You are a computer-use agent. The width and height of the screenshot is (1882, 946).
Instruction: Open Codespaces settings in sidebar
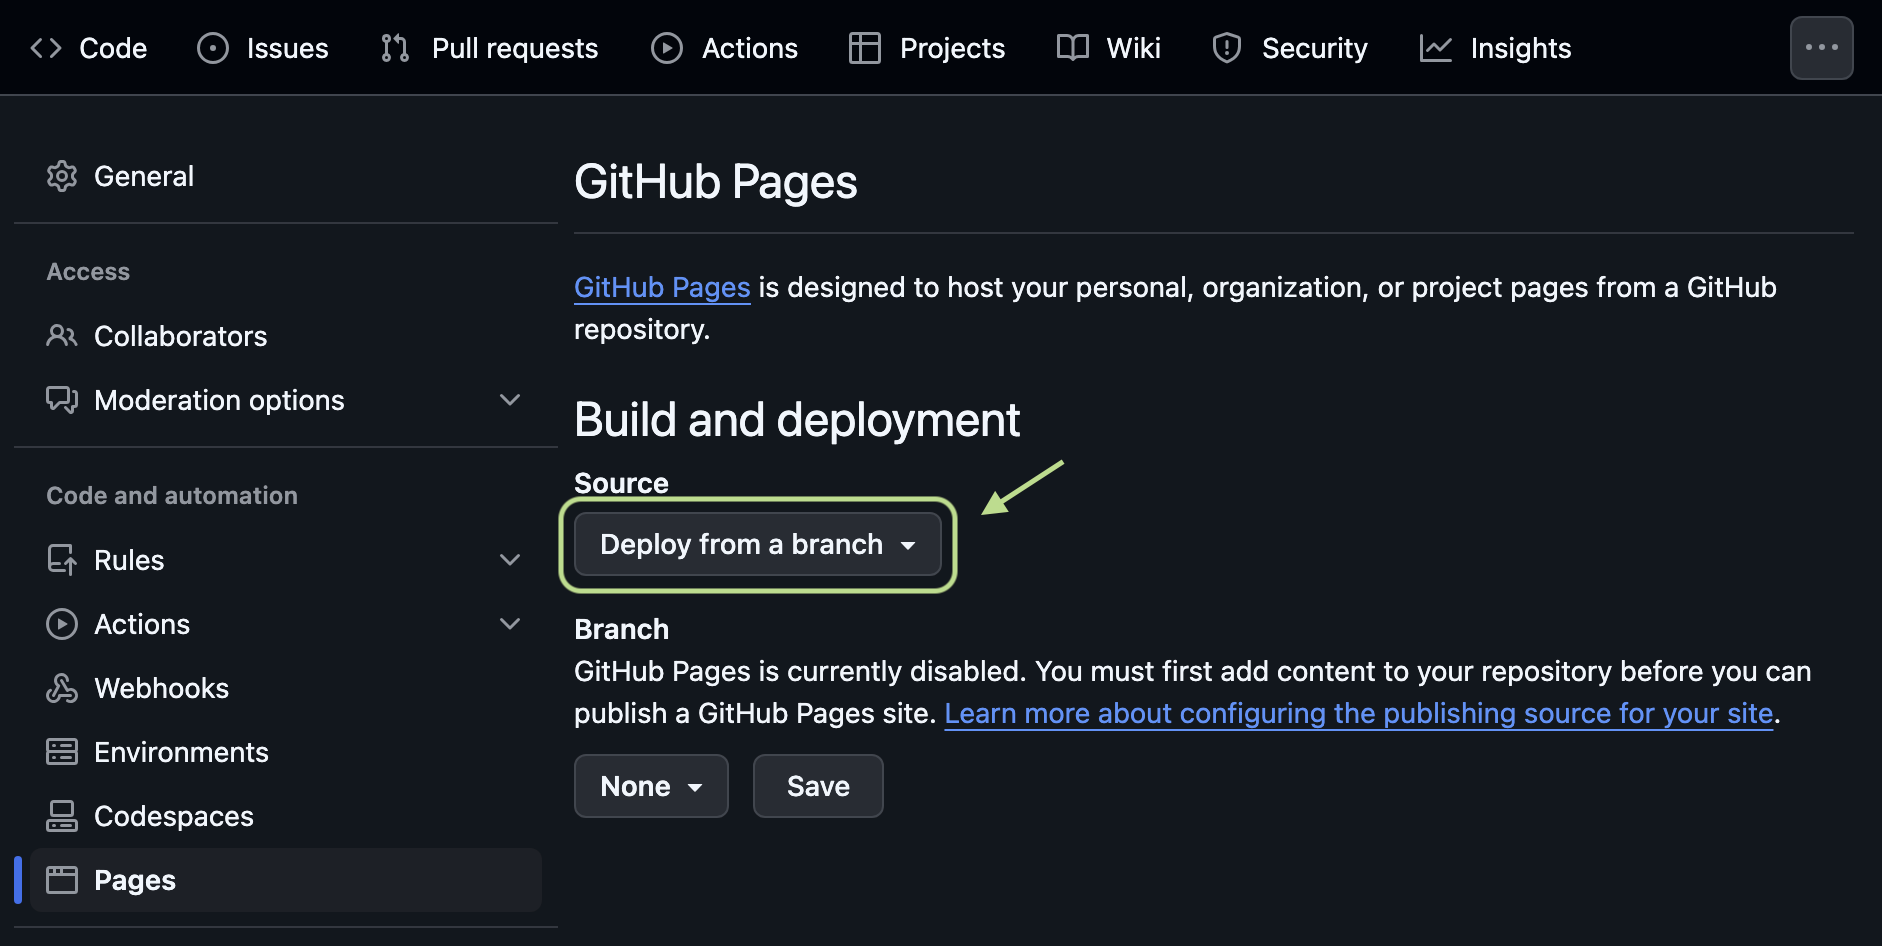click(286, 816)
